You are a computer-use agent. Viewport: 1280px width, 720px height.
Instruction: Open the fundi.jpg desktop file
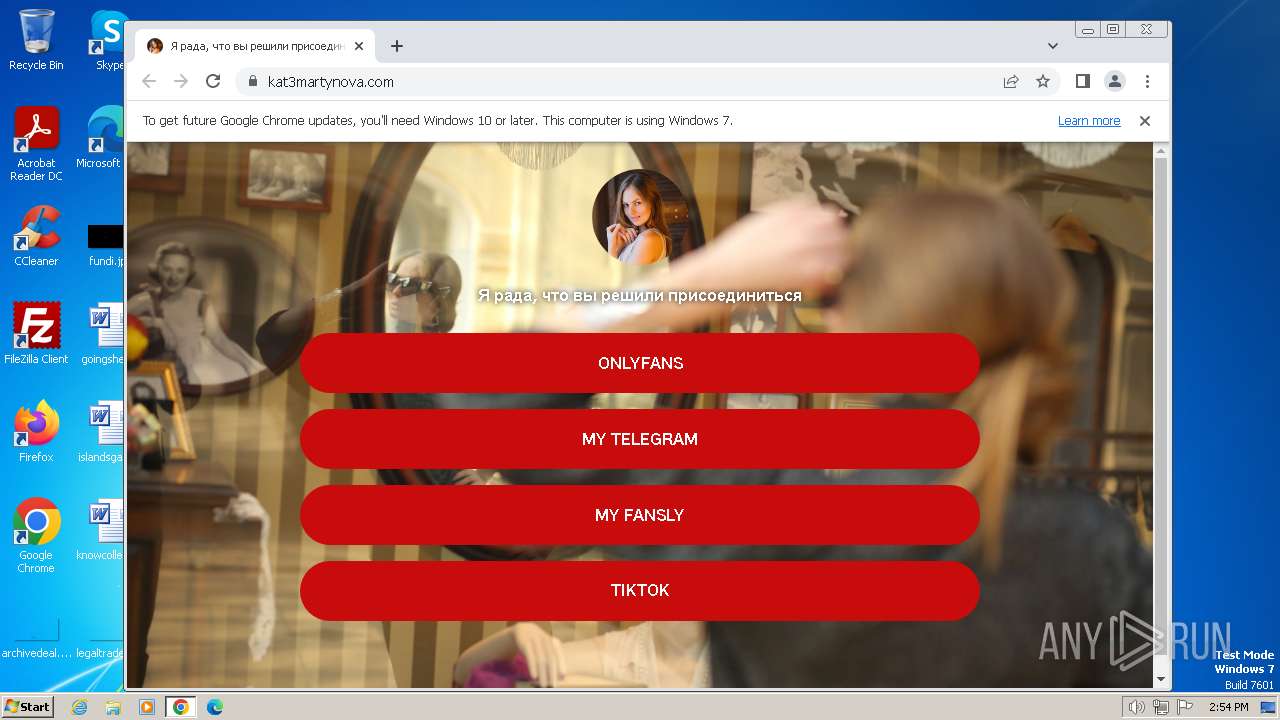[106, 245]
